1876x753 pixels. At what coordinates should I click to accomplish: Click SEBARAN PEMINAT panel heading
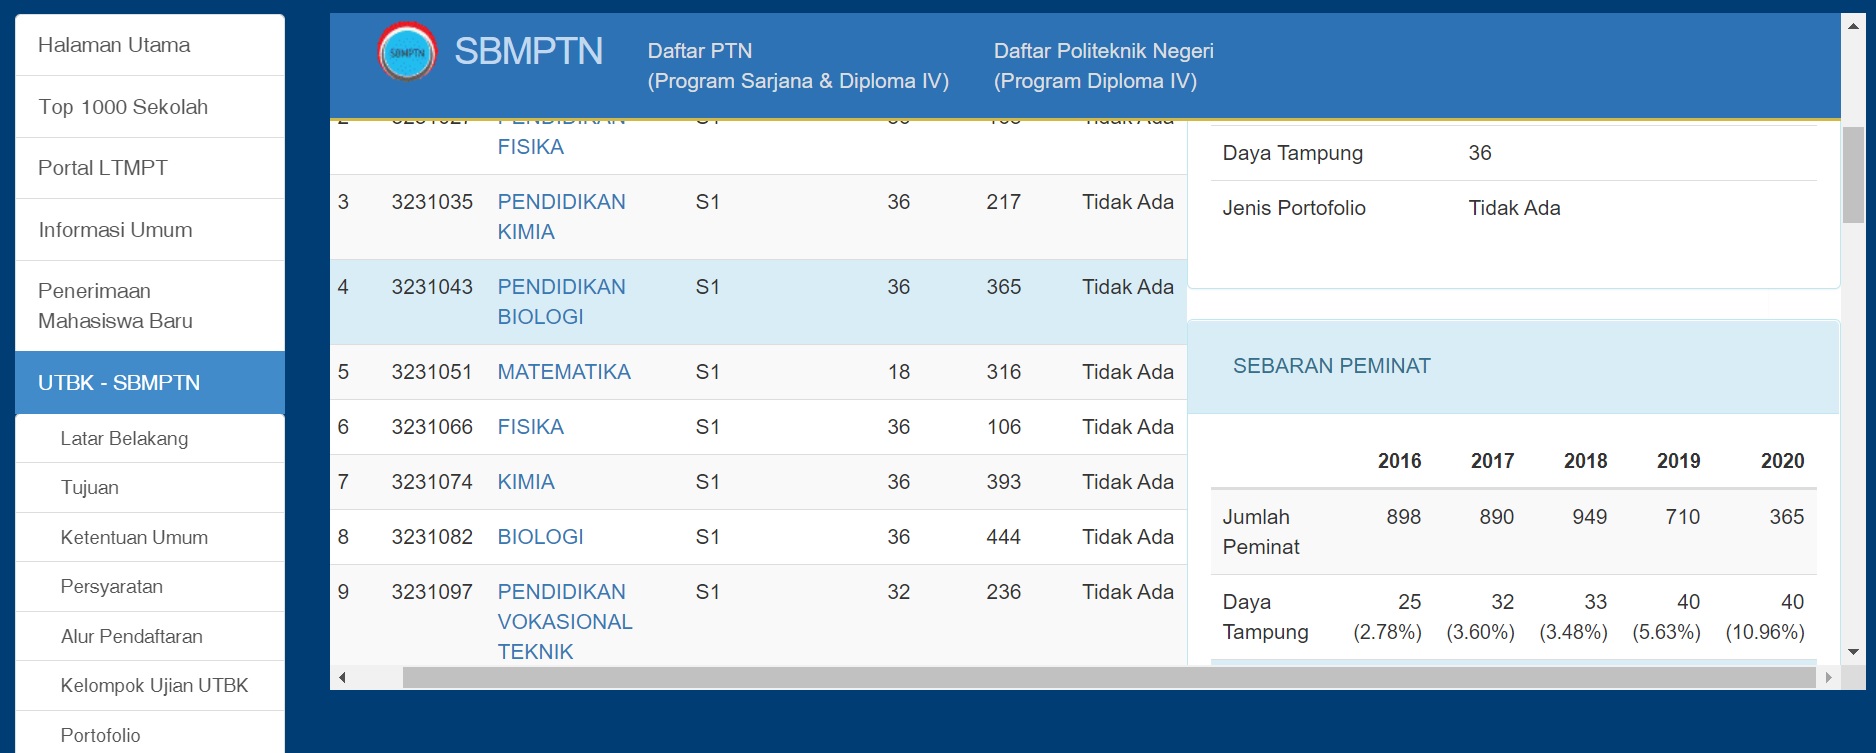1331,366
